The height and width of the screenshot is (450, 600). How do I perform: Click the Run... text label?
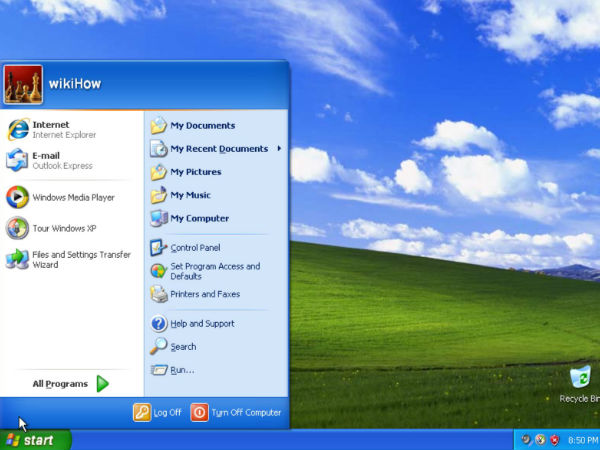(x=182, y=370)
